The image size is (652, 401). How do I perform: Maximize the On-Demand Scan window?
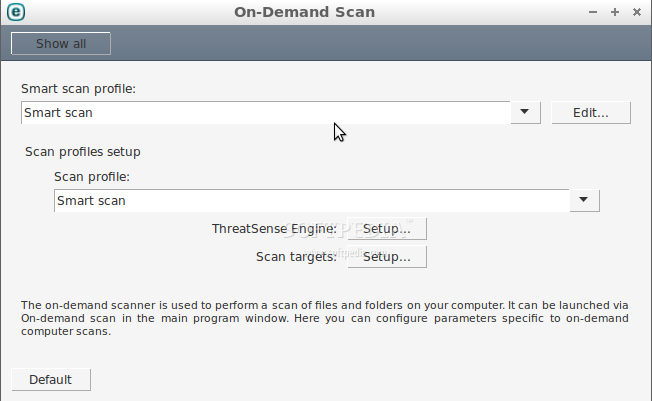(615, 12)
